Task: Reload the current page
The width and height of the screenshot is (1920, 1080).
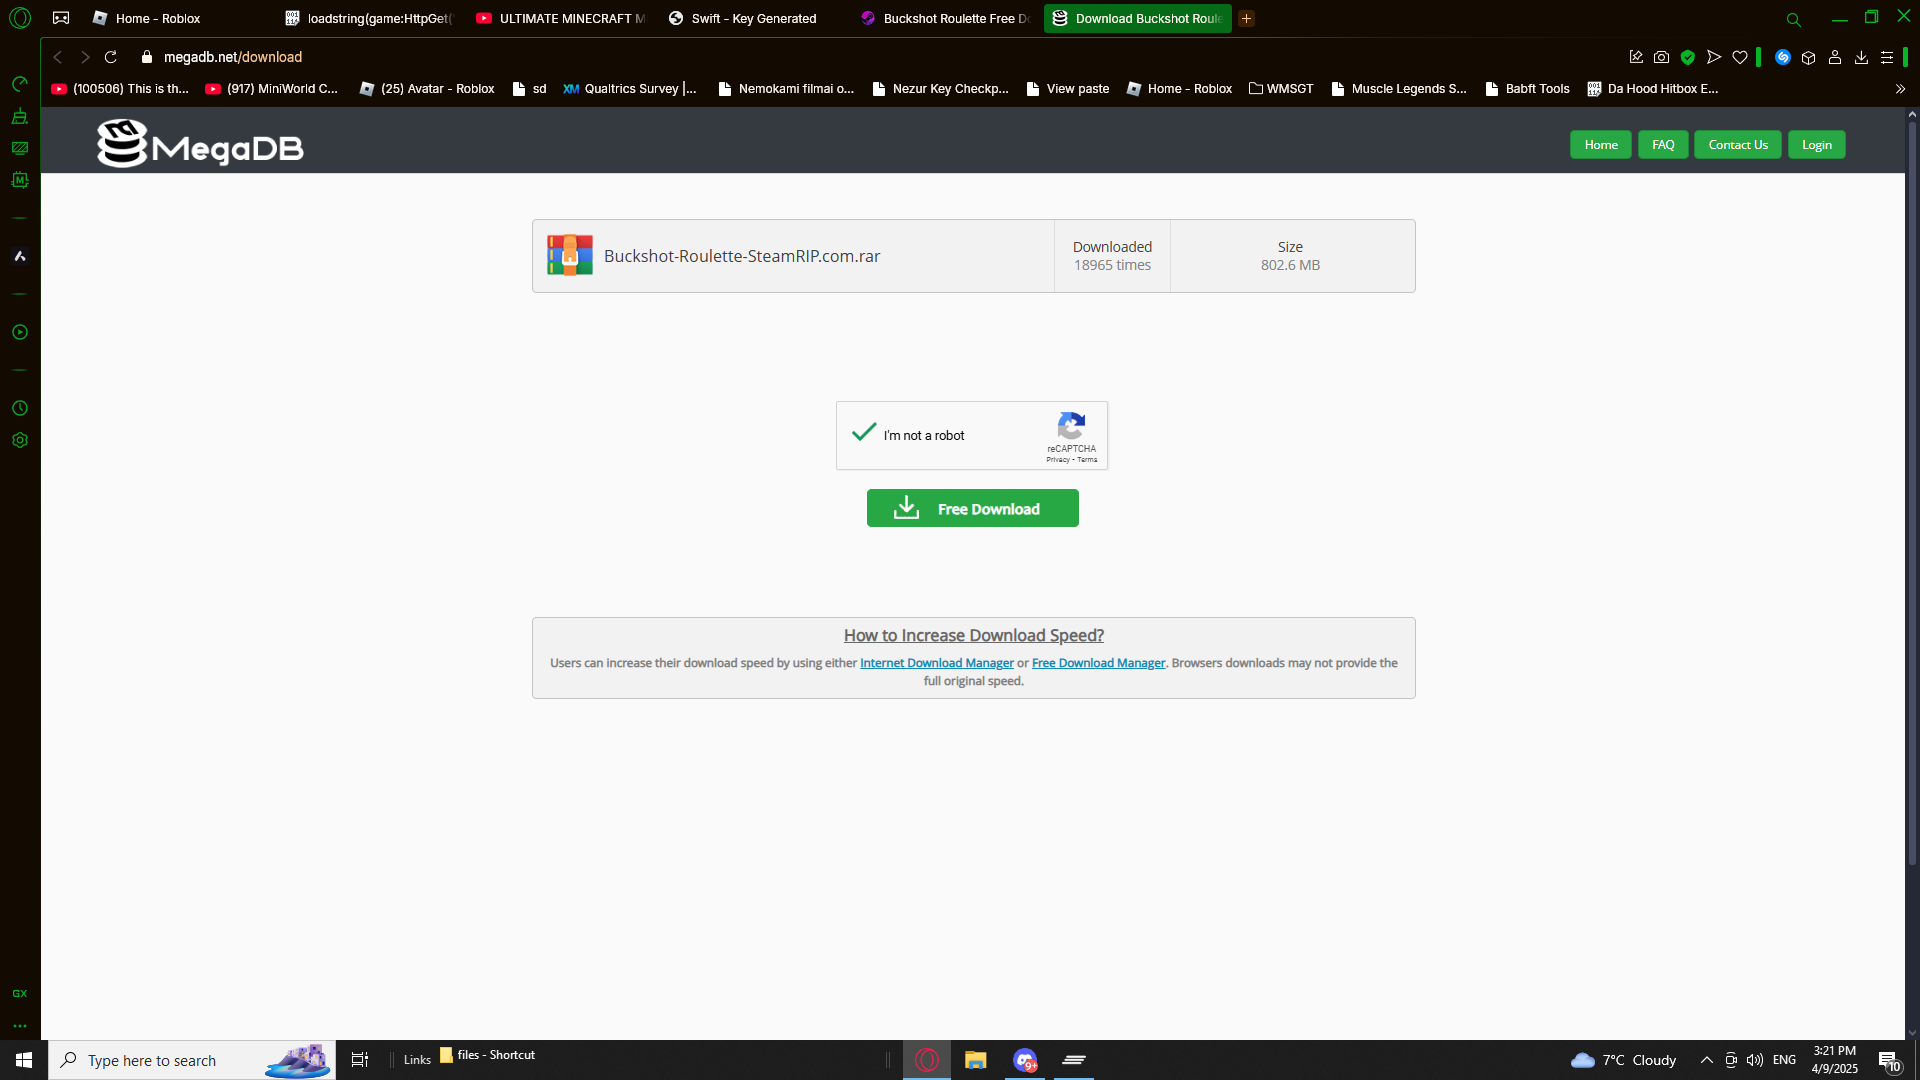Action: point(111,57)
